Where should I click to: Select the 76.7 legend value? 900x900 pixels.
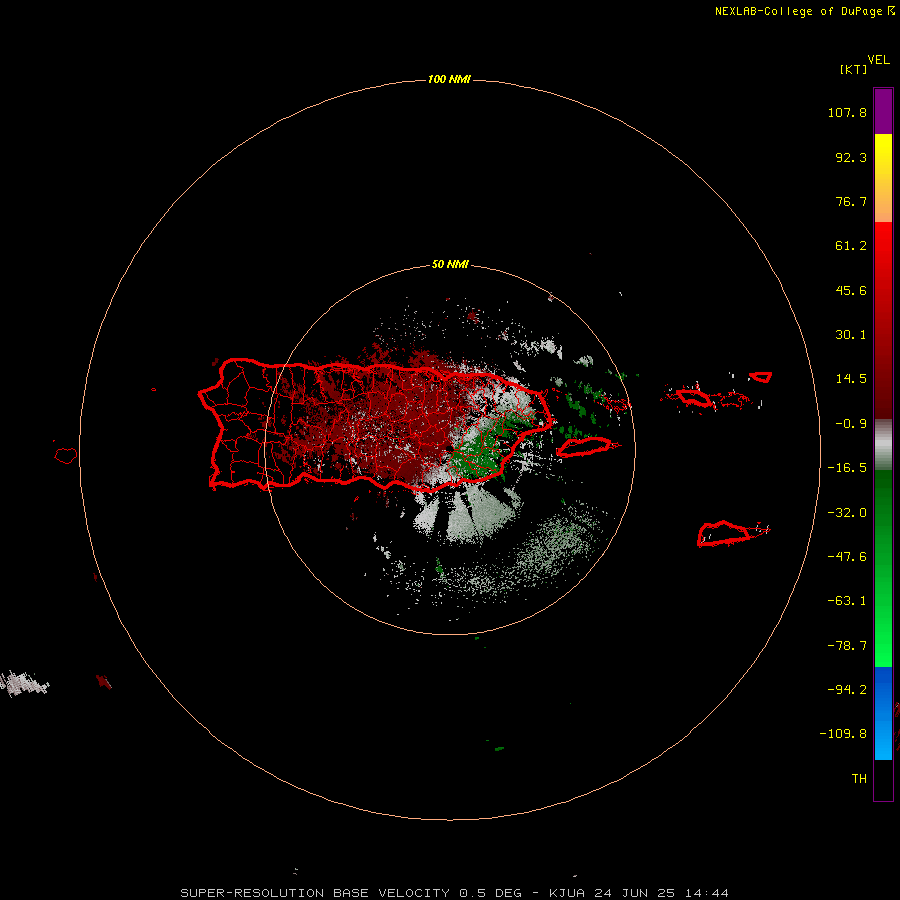click(851, 201)
